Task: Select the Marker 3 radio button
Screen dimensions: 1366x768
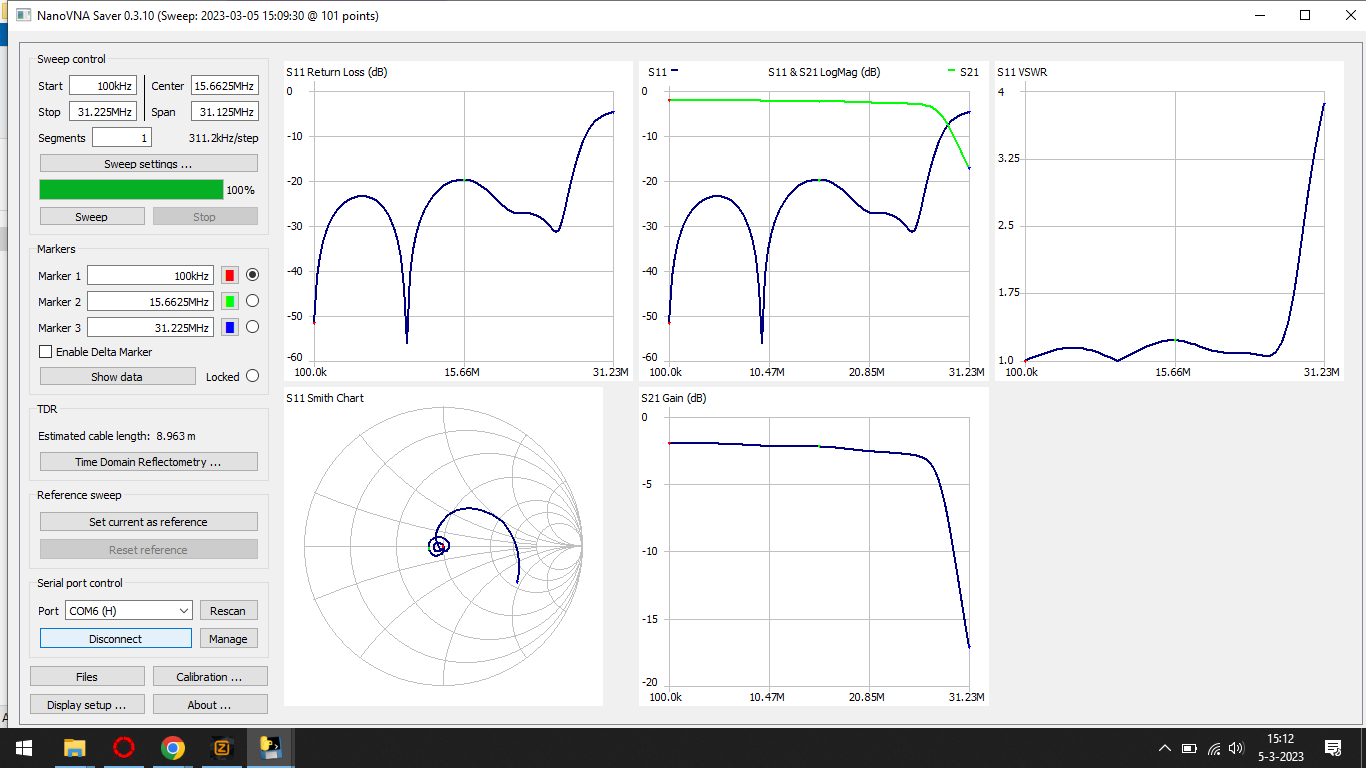Action: click(252, 327)
